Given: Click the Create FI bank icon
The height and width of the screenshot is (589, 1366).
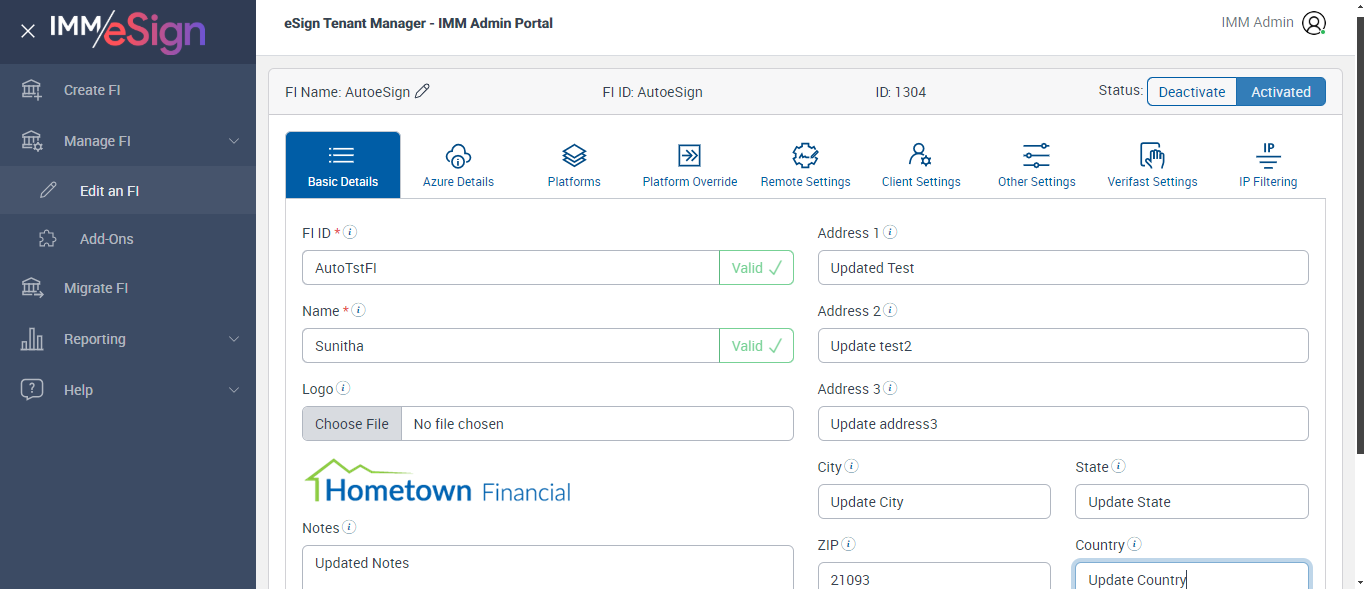Looking at the screenshot, I should pyautogui.click(x=32, y=90).
